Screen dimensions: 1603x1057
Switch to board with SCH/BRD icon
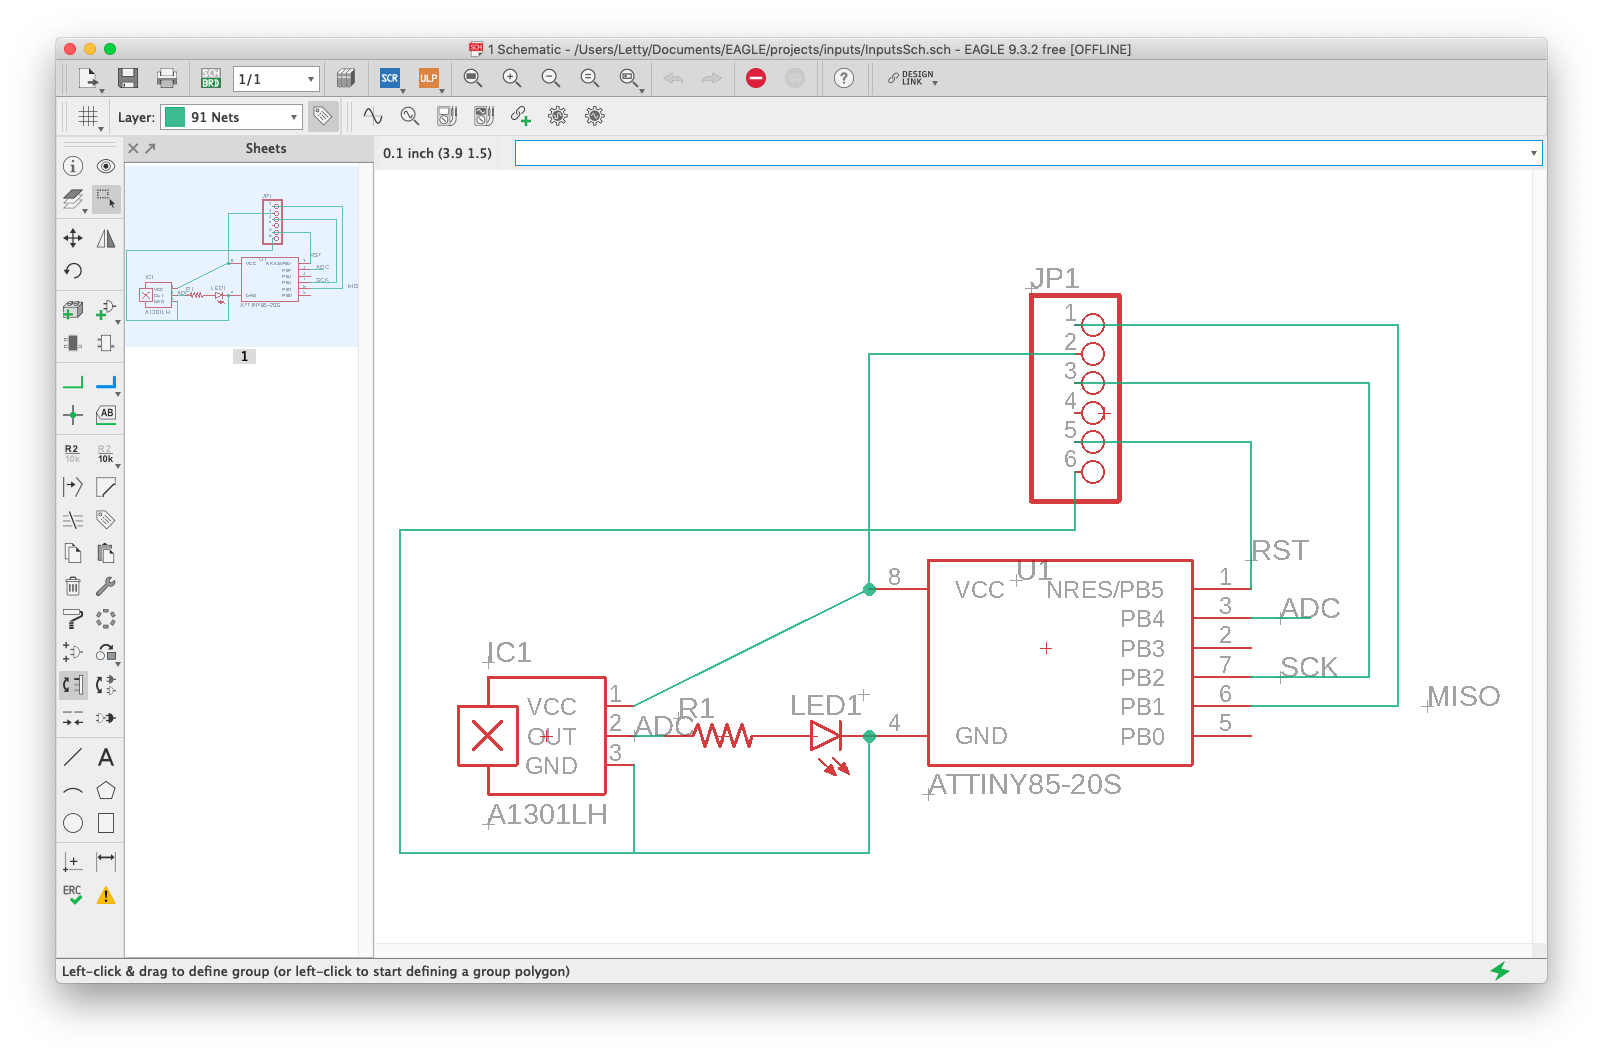point(211,78)
